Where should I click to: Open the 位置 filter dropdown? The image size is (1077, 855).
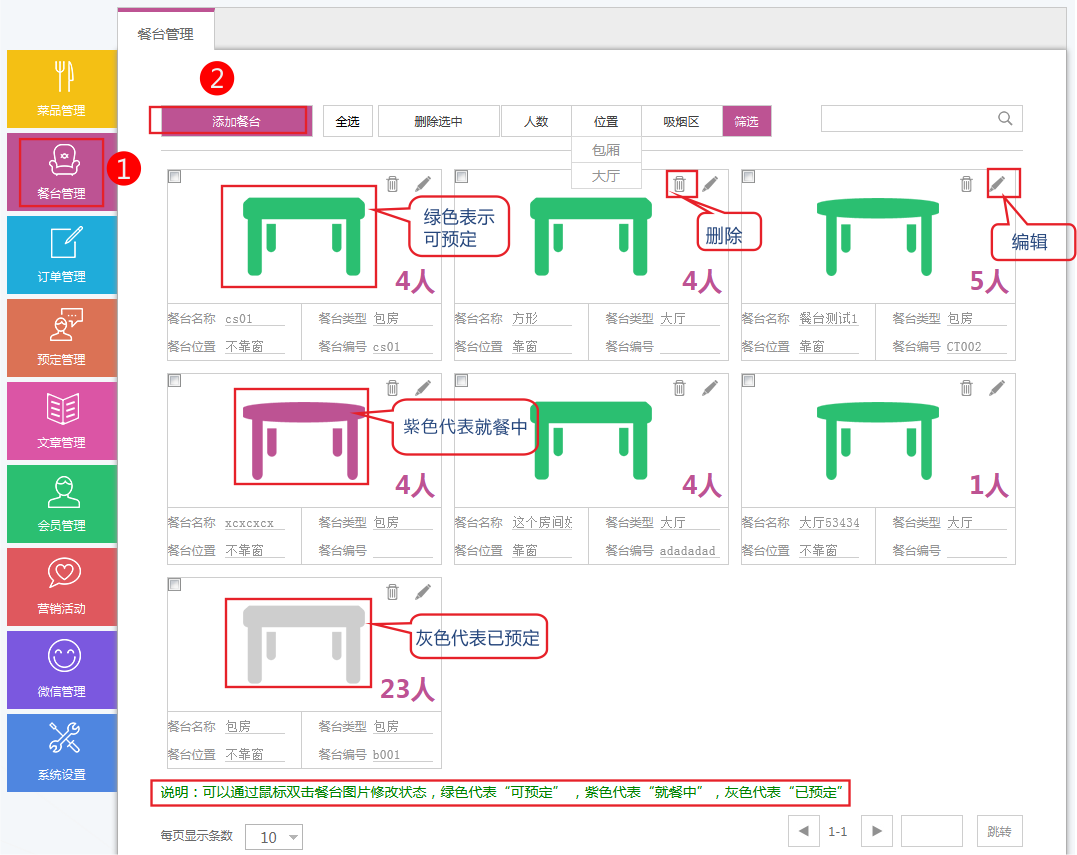[x=606, y=122]
